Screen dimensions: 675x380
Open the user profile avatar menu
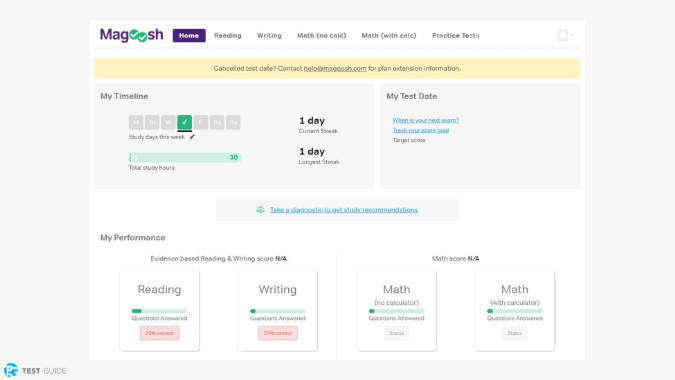565,35
